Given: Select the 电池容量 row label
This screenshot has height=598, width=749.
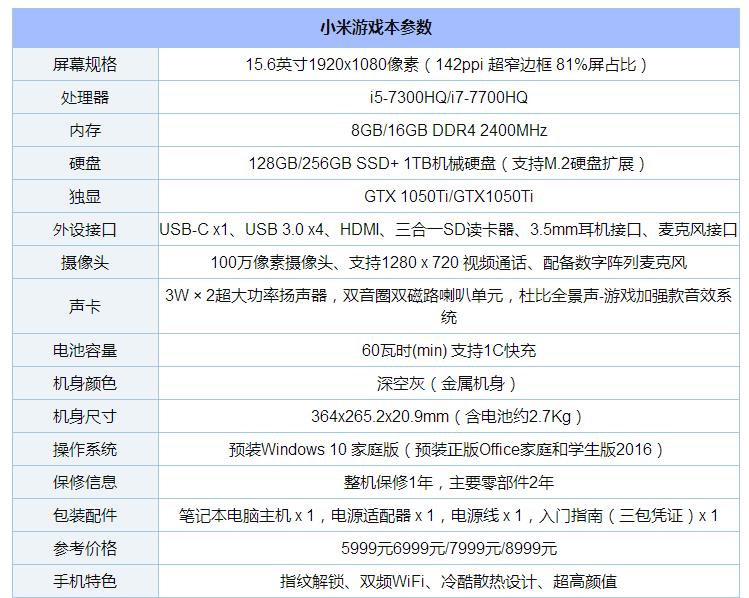Looking at the screenshot, I should pos(85,350).
